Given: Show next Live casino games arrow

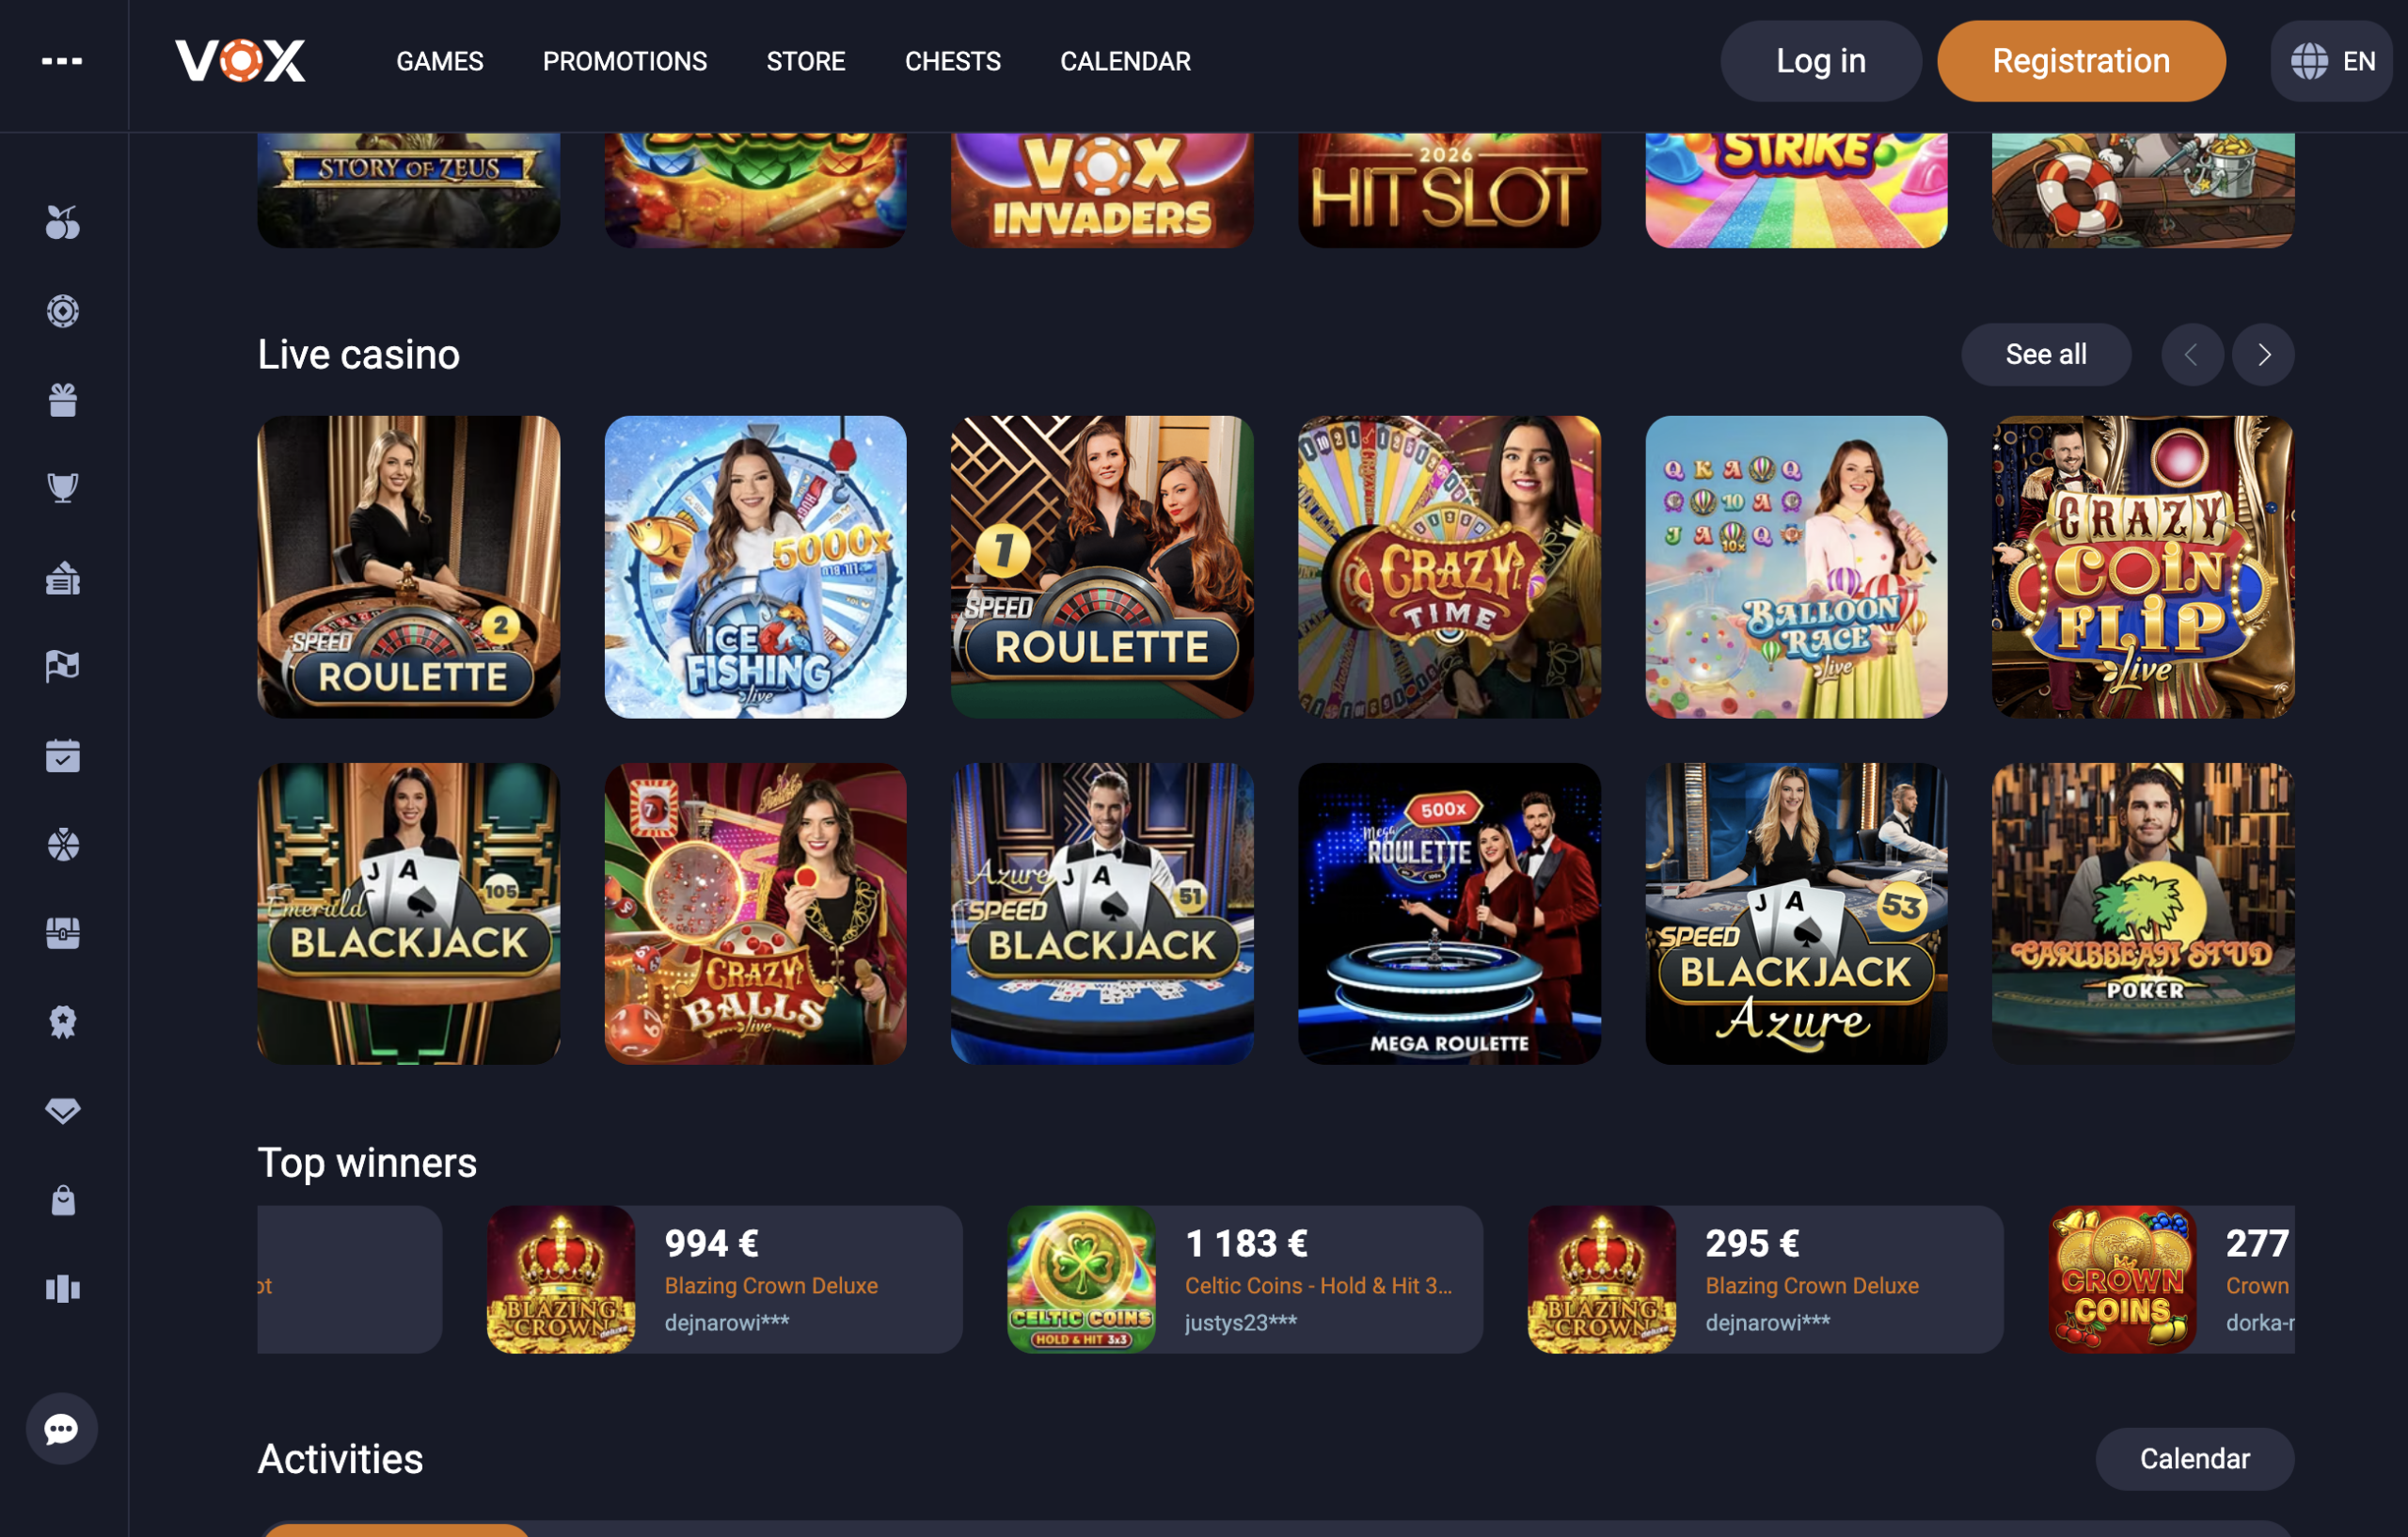Looking at the screenshot, I should click(x=2263, y=355).
